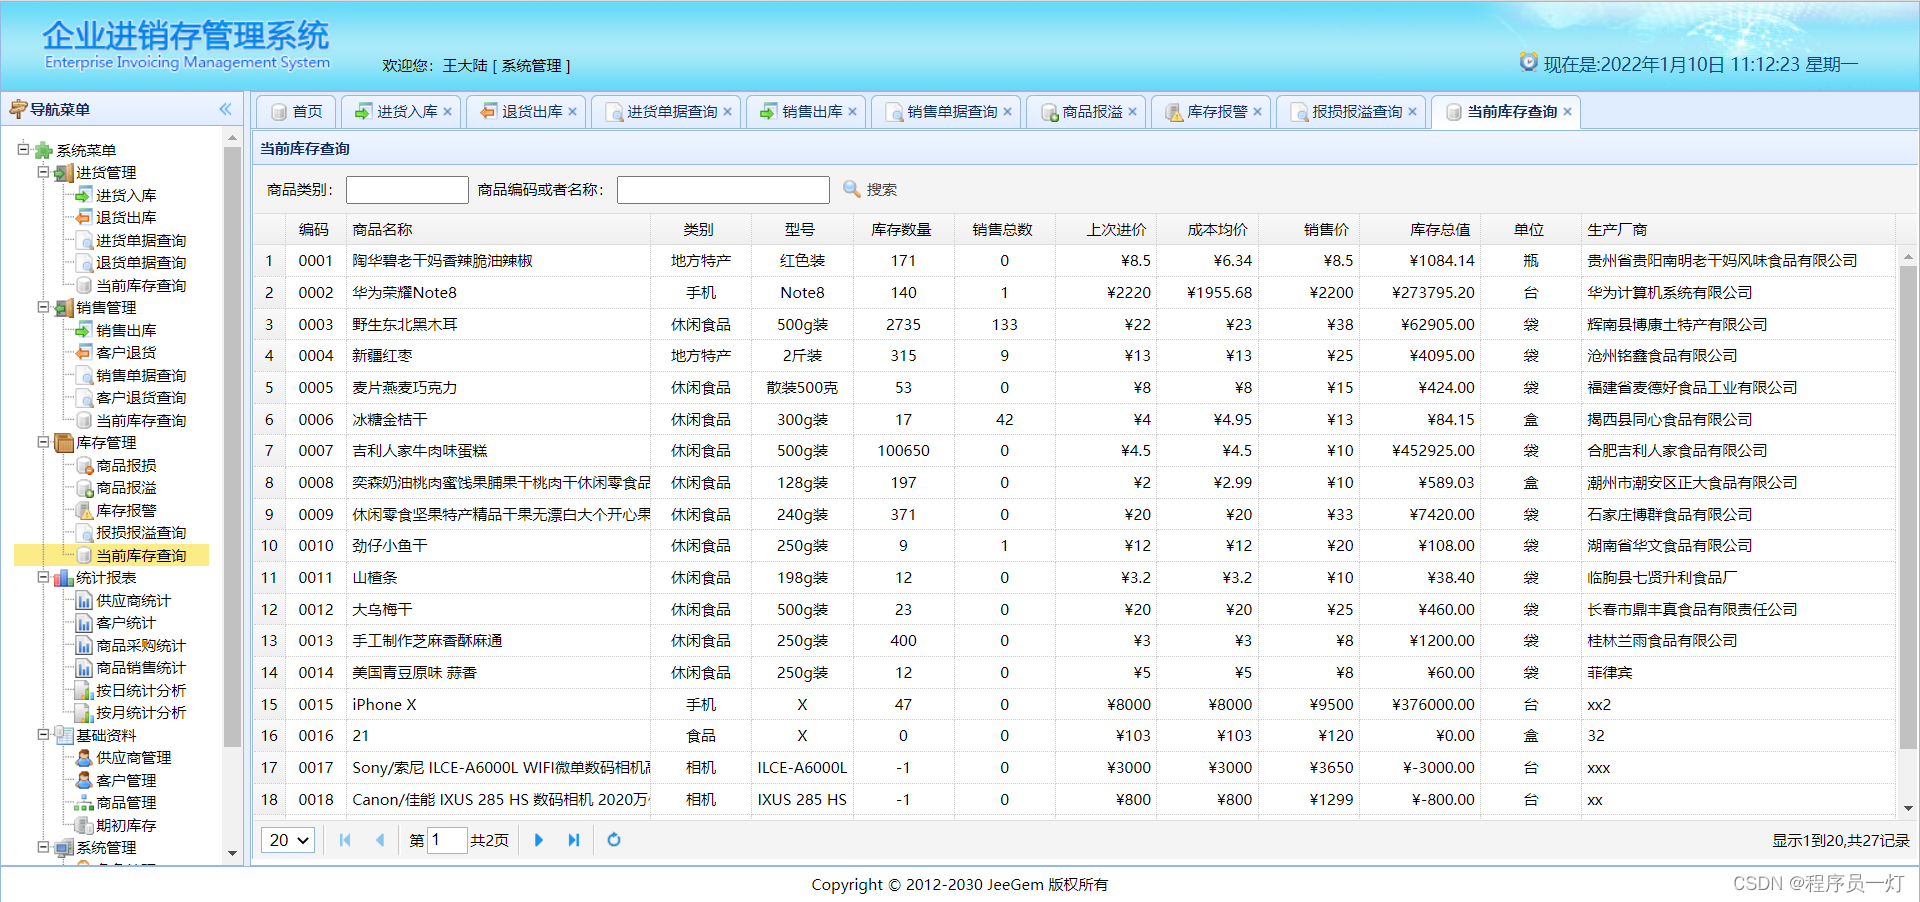Collapse the 统计报表 tree node

click(43, 577)
